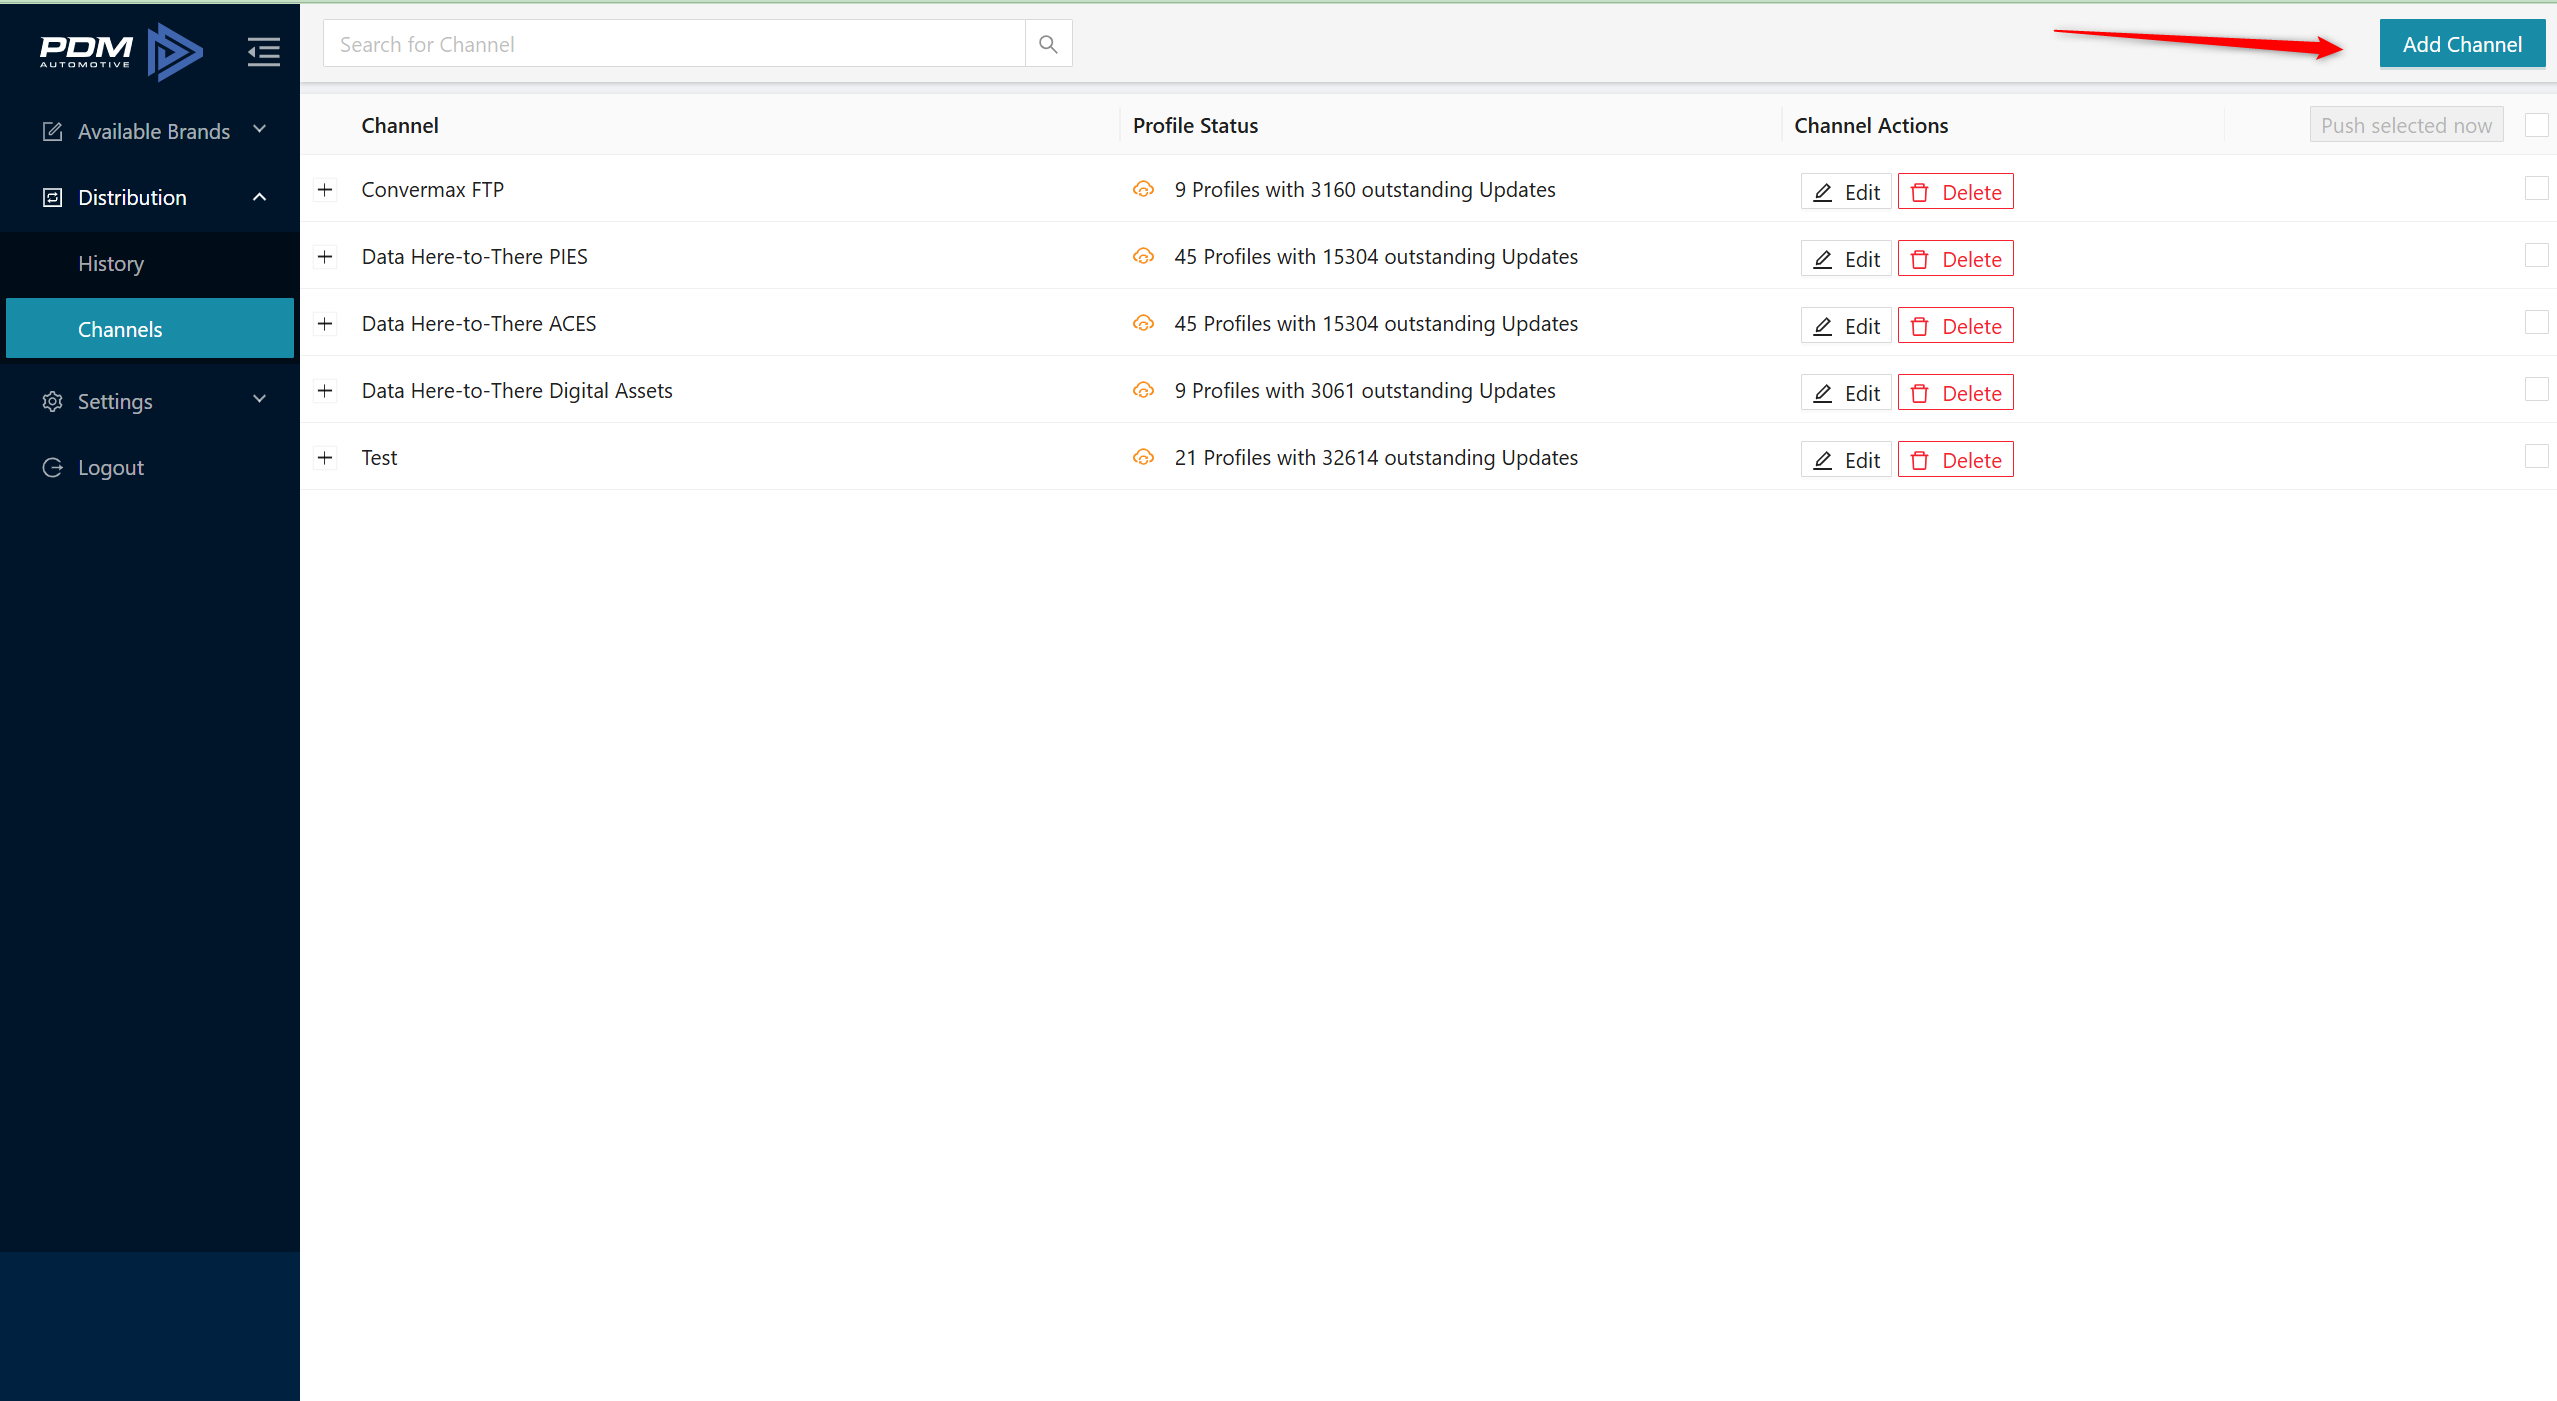
Task: Click the Available Brands edit icon
Action: tap(52, 131)
